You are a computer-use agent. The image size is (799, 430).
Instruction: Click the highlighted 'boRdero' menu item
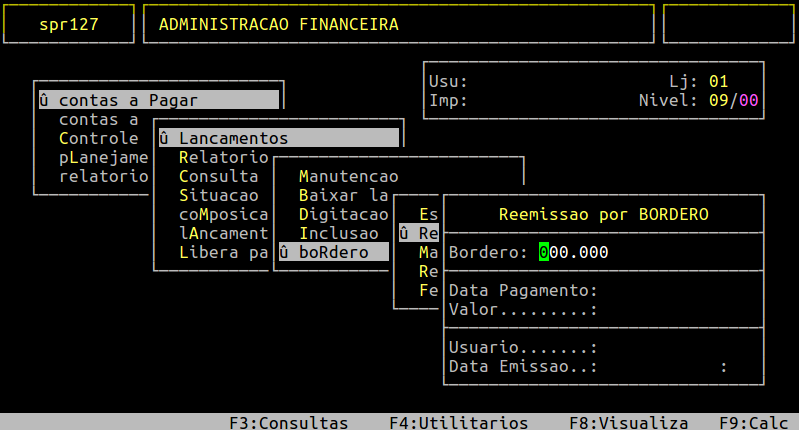click(332, 252)
